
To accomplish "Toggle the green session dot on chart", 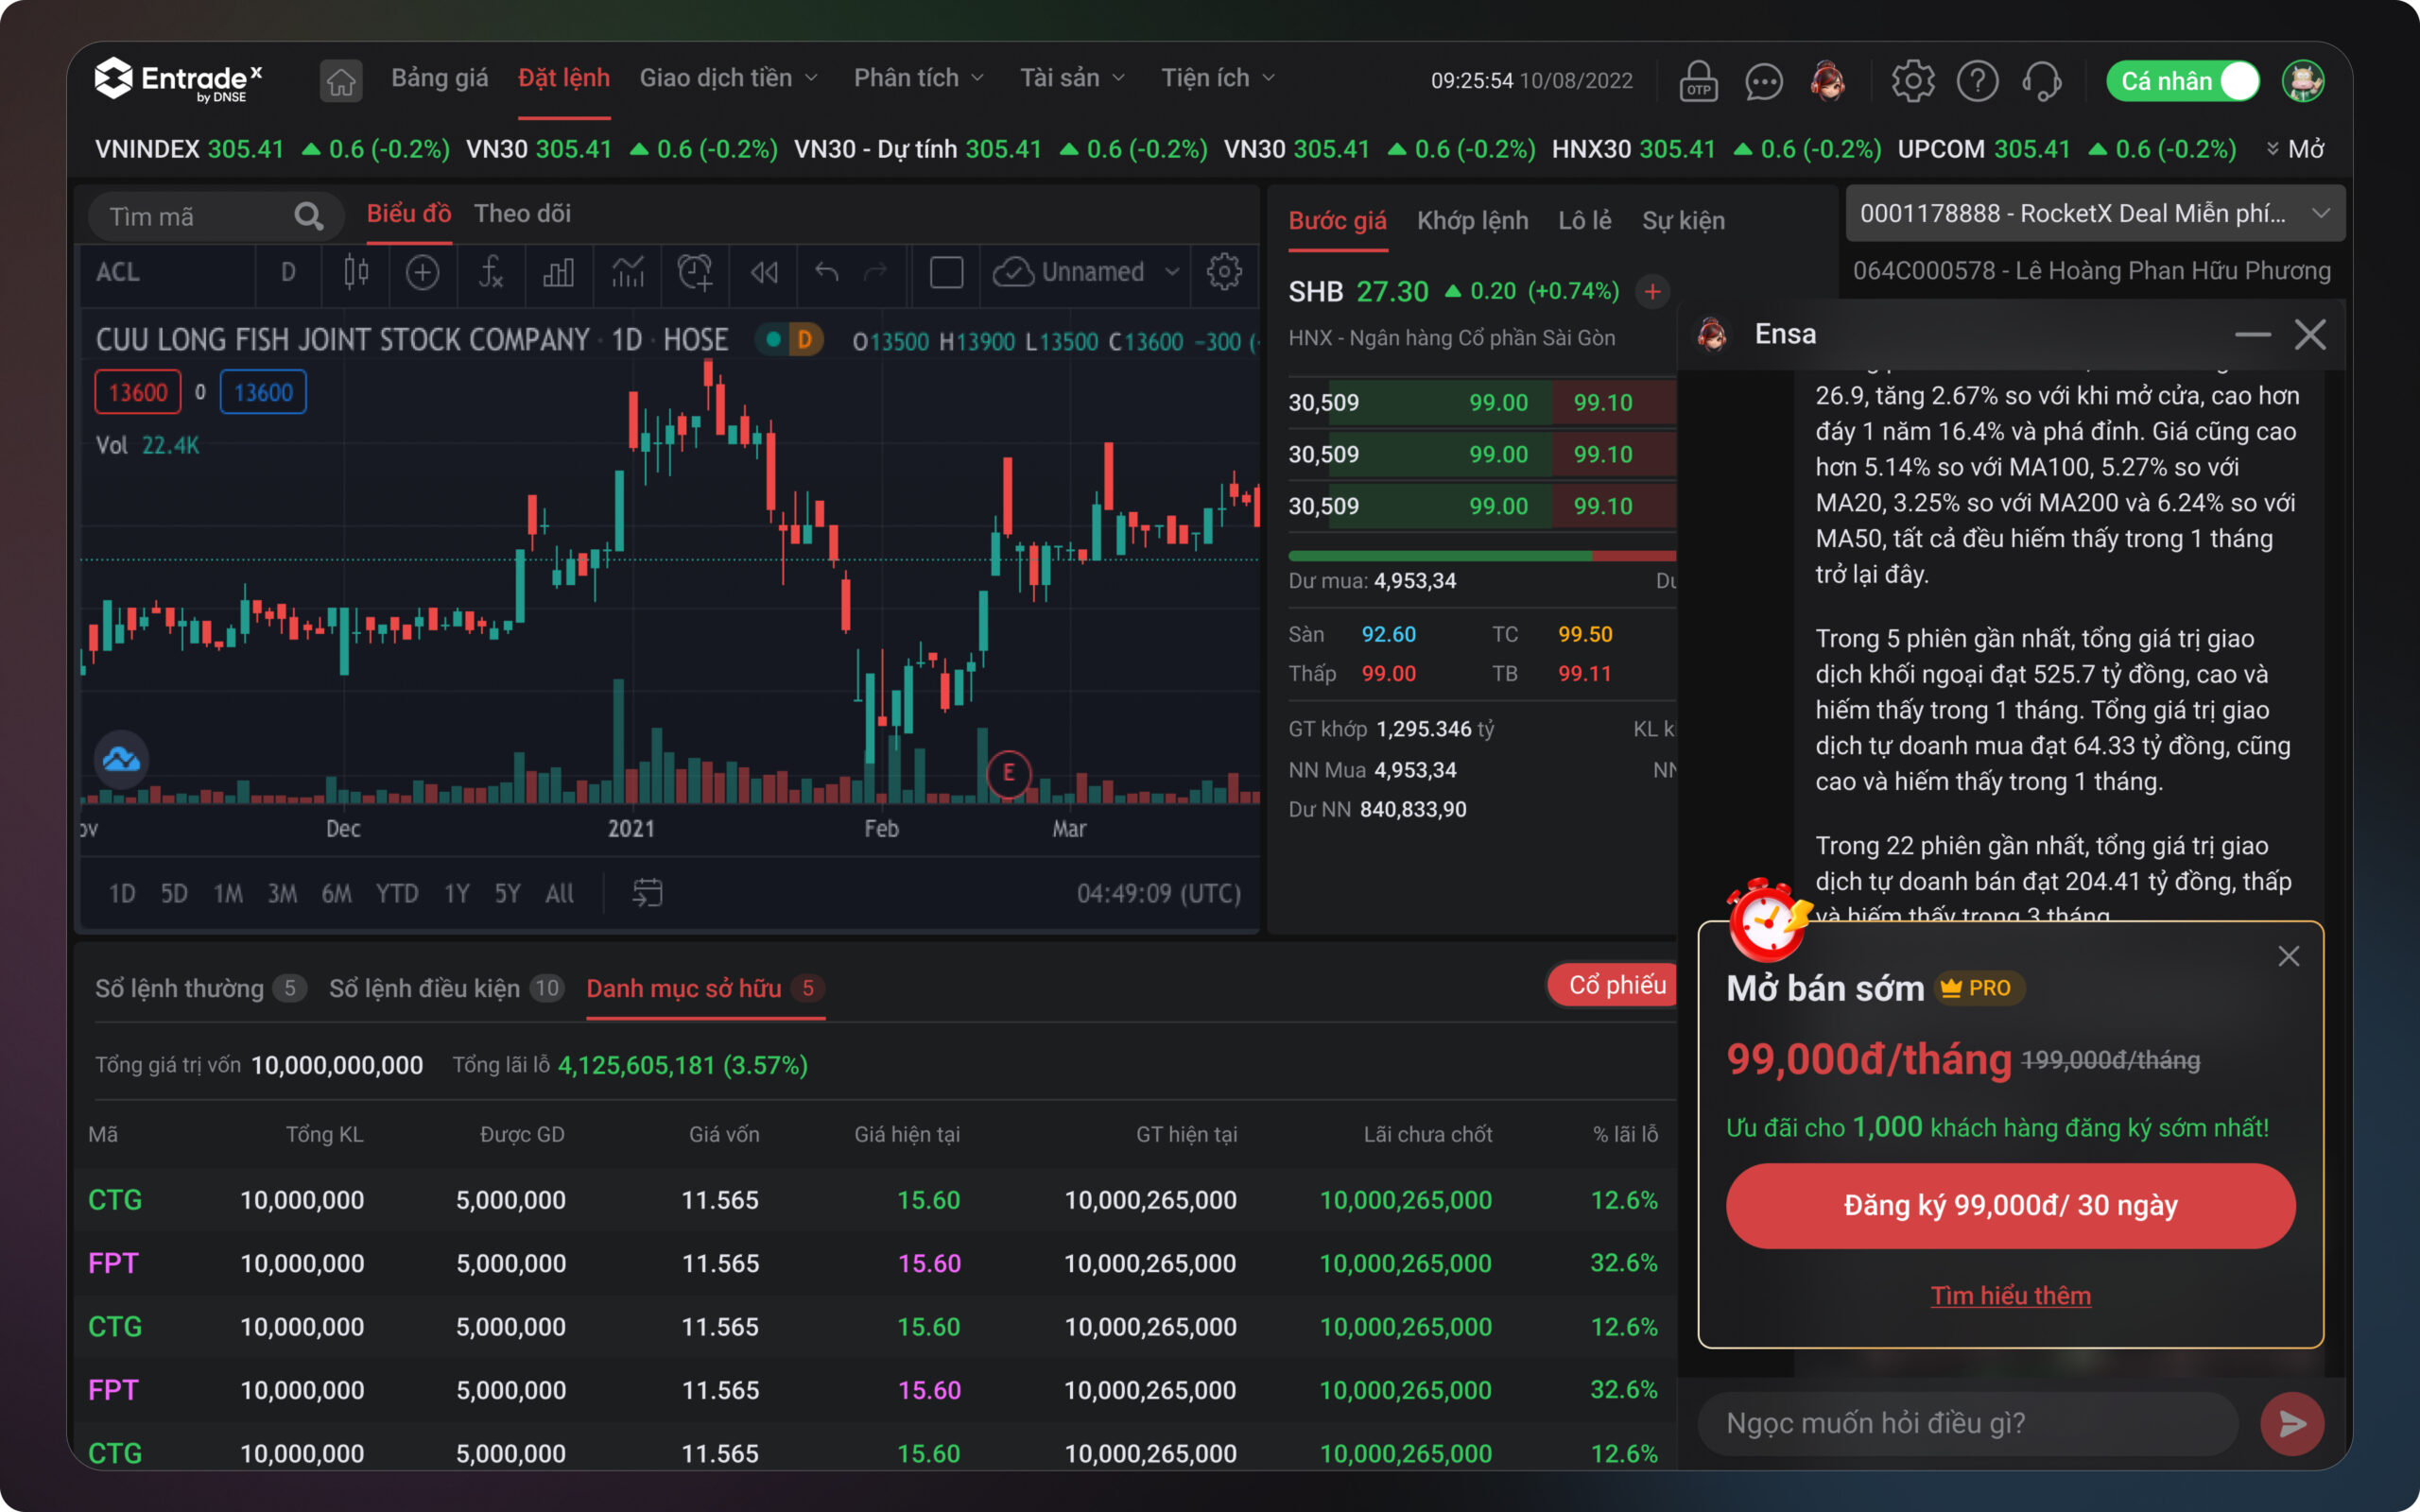I will [773, 340].
